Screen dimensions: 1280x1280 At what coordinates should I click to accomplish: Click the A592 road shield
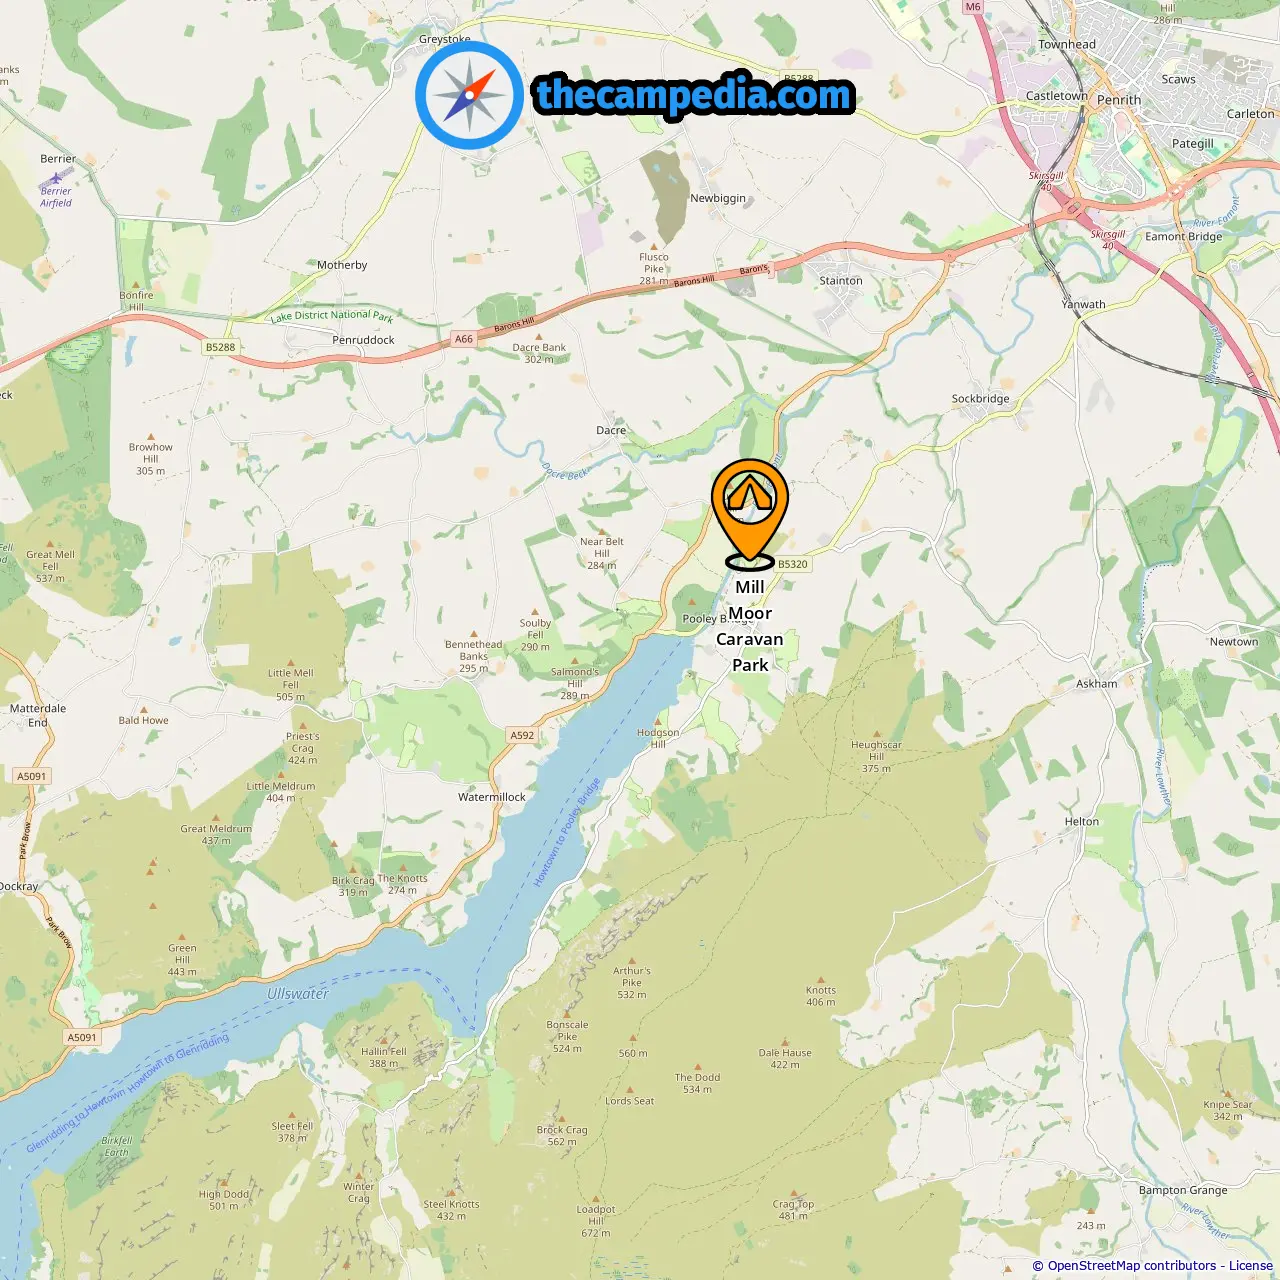522,735
